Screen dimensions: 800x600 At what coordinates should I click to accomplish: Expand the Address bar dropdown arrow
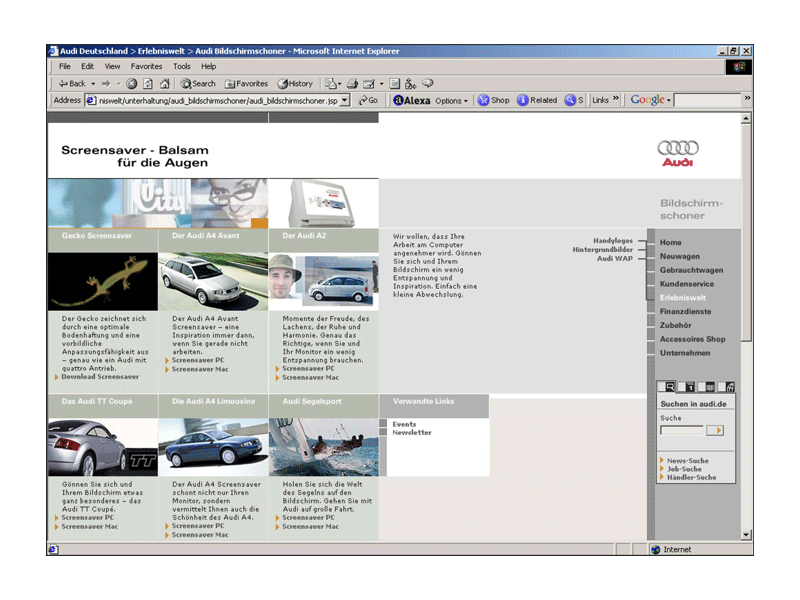pos(345,101)
